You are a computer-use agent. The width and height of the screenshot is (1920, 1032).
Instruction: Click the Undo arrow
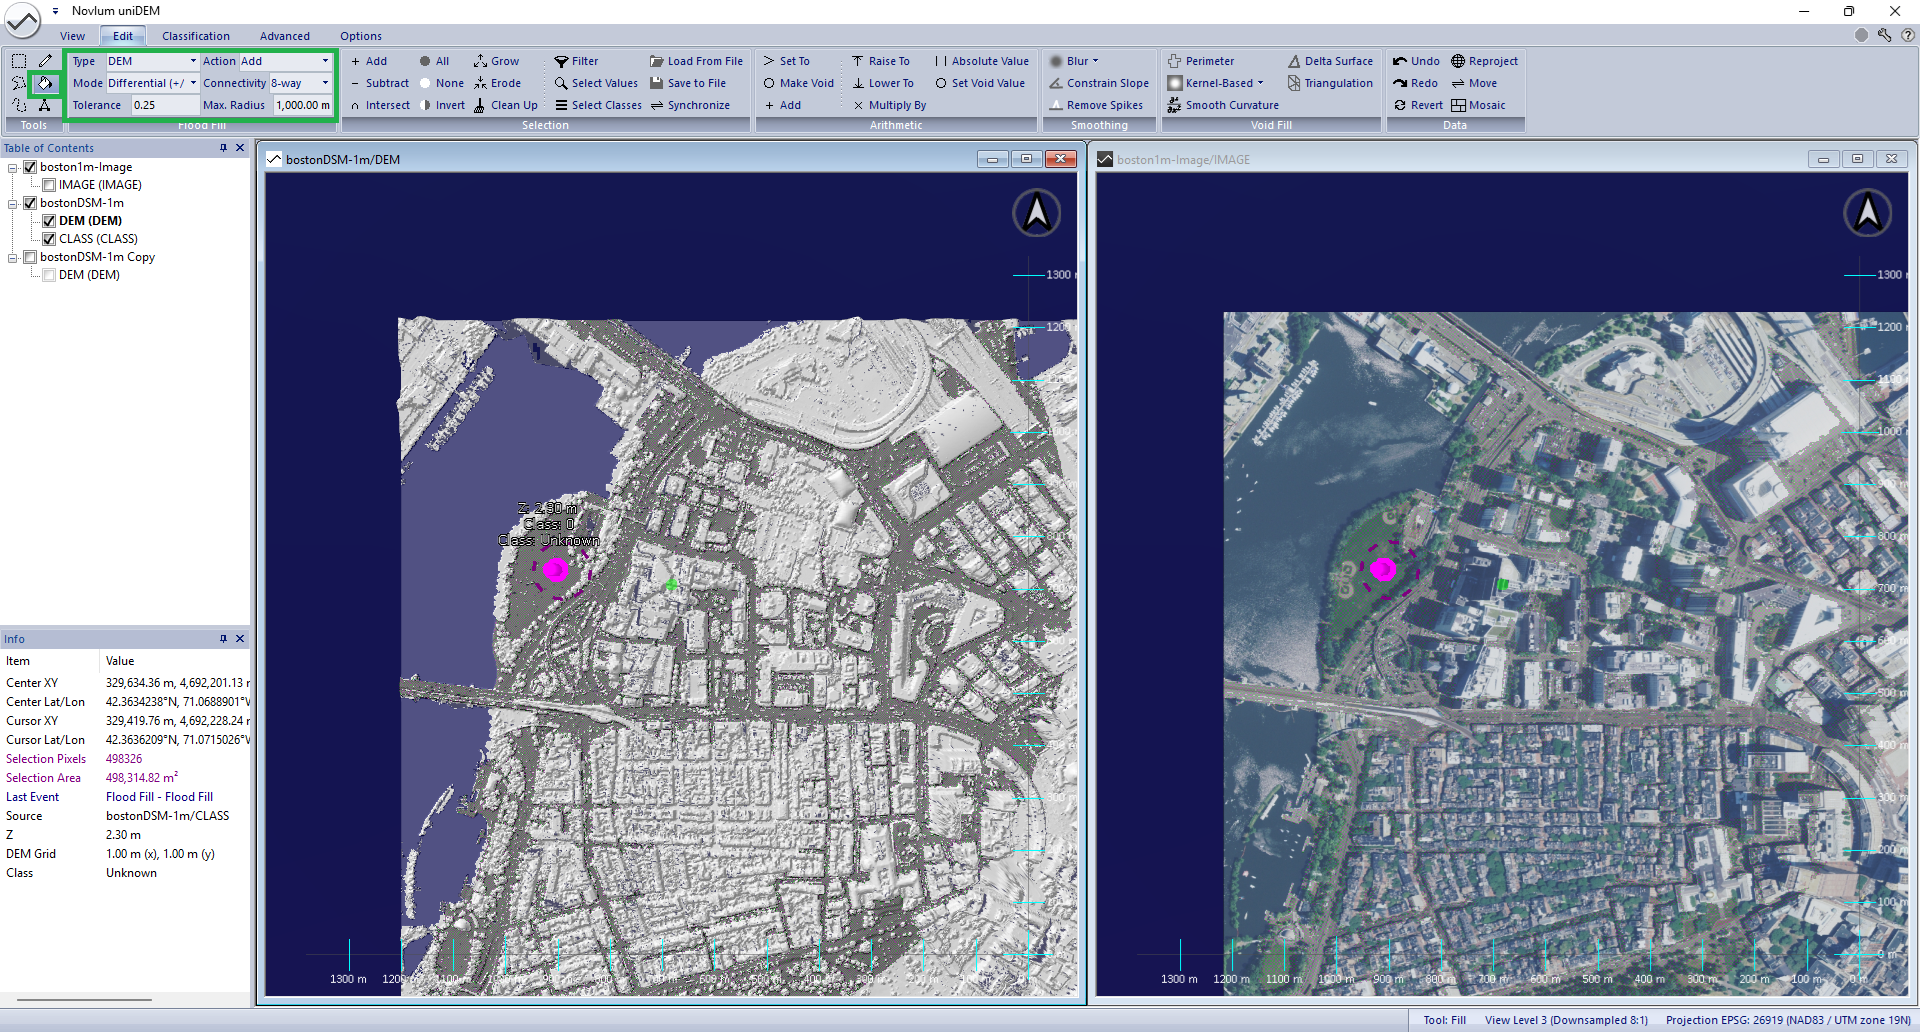(1416, 61)
